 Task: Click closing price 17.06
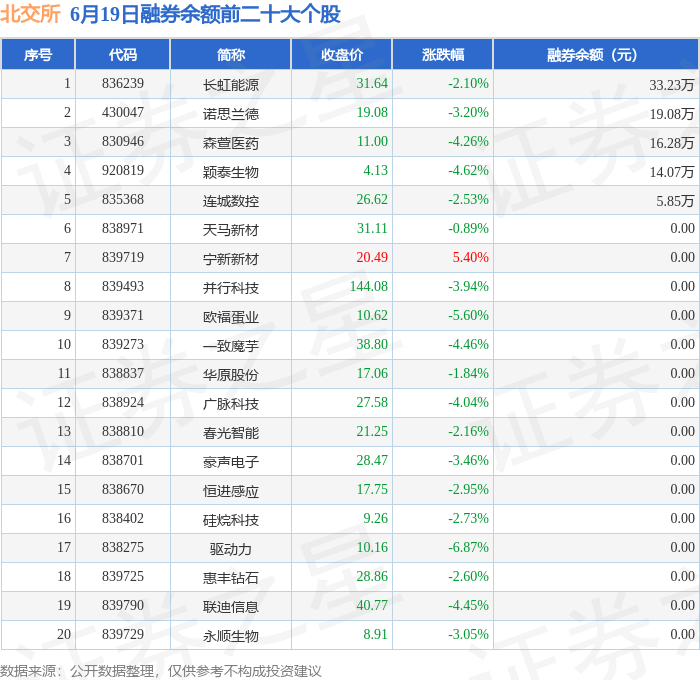(372, 374)
